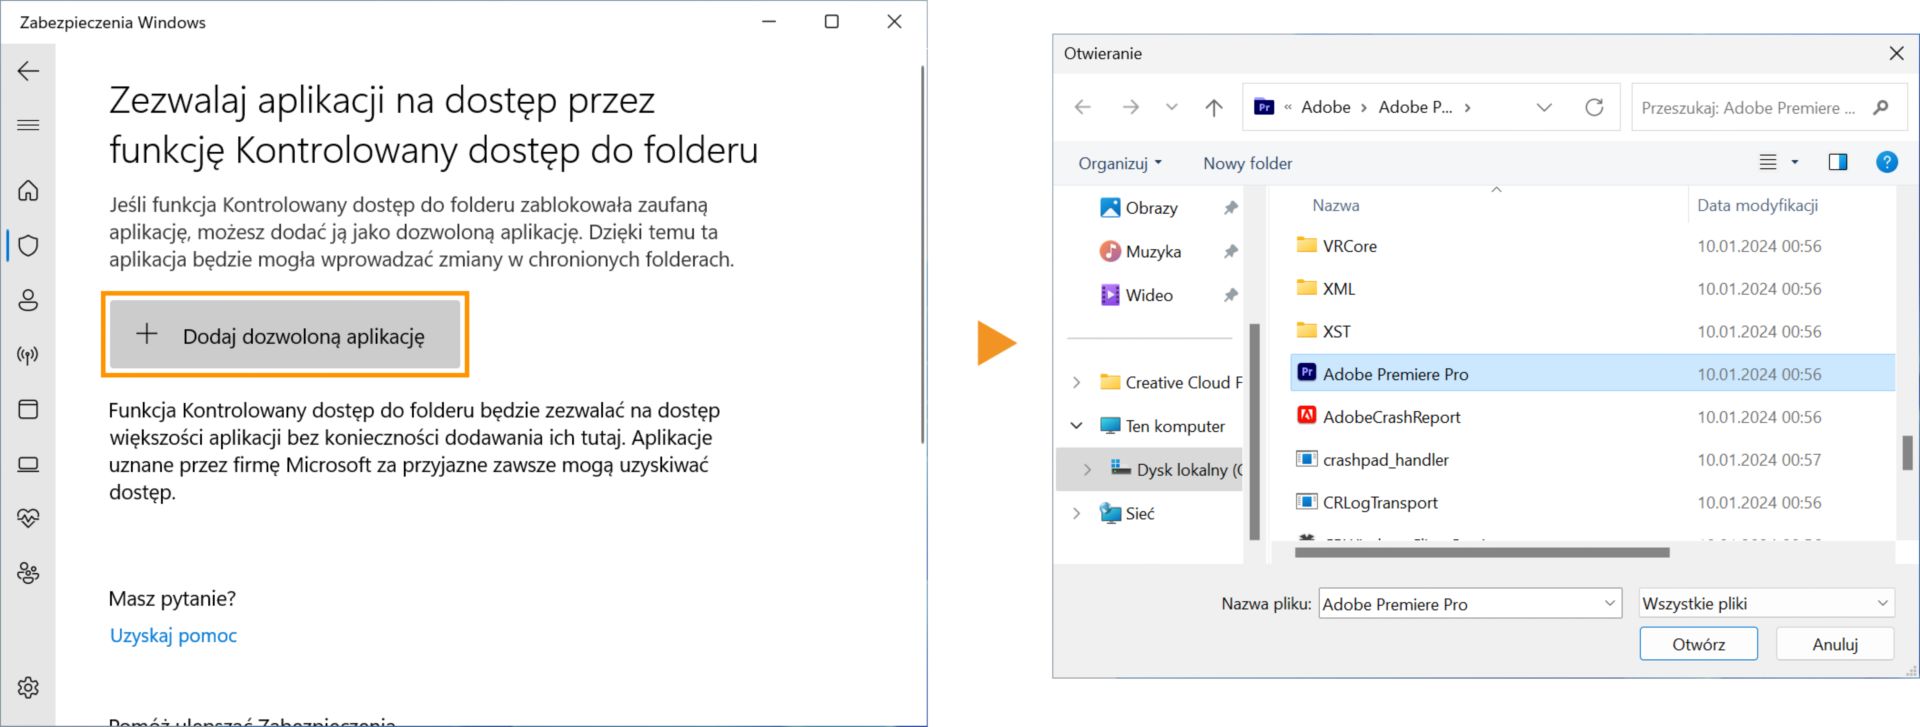Open Device security laptop icon
Screen dimensions: 1920x727
coord(28,464)
